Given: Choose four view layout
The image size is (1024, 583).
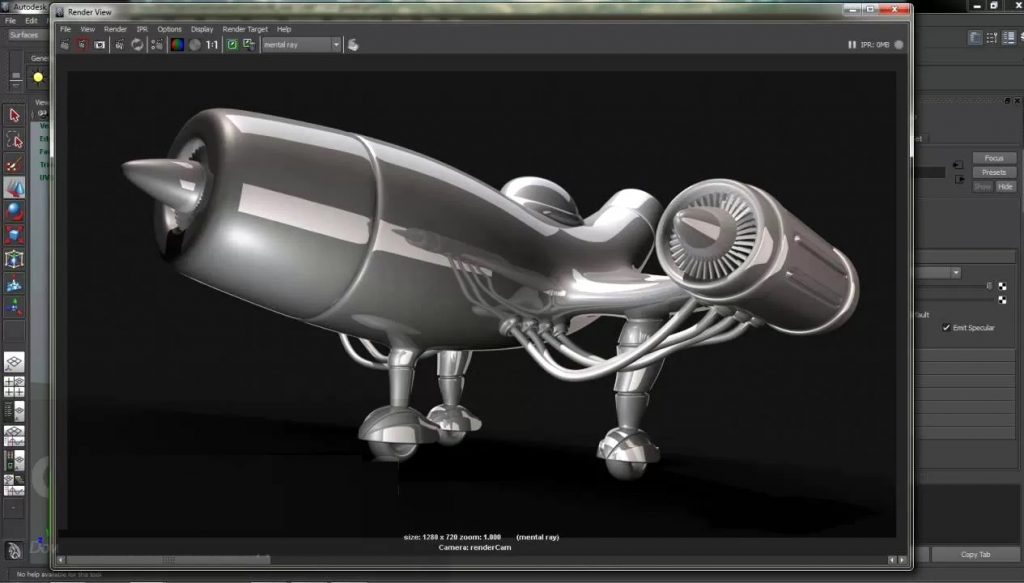Looking at the screenshot, I should (x=14, y=386).
